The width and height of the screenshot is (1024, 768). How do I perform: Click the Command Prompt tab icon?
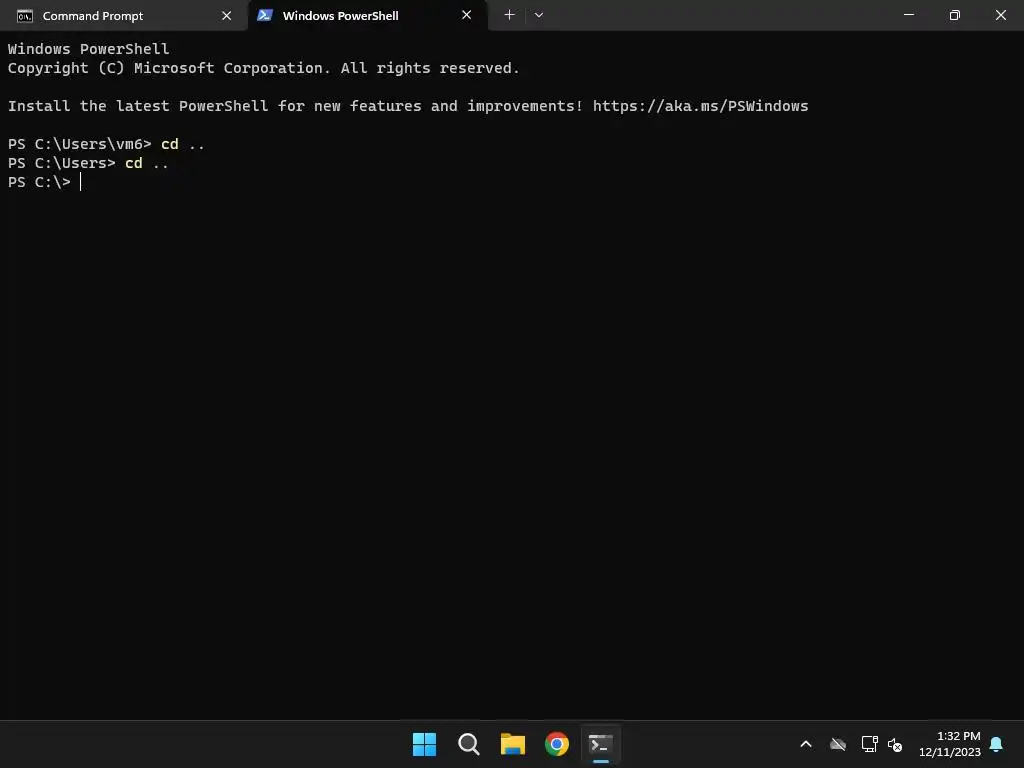25,16
